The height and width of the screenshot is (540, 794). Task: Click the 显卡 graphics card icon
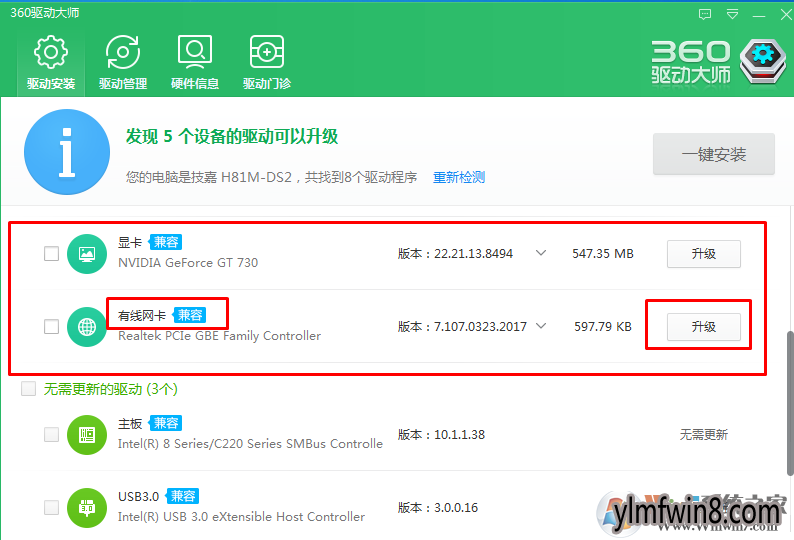click(87, 254)
